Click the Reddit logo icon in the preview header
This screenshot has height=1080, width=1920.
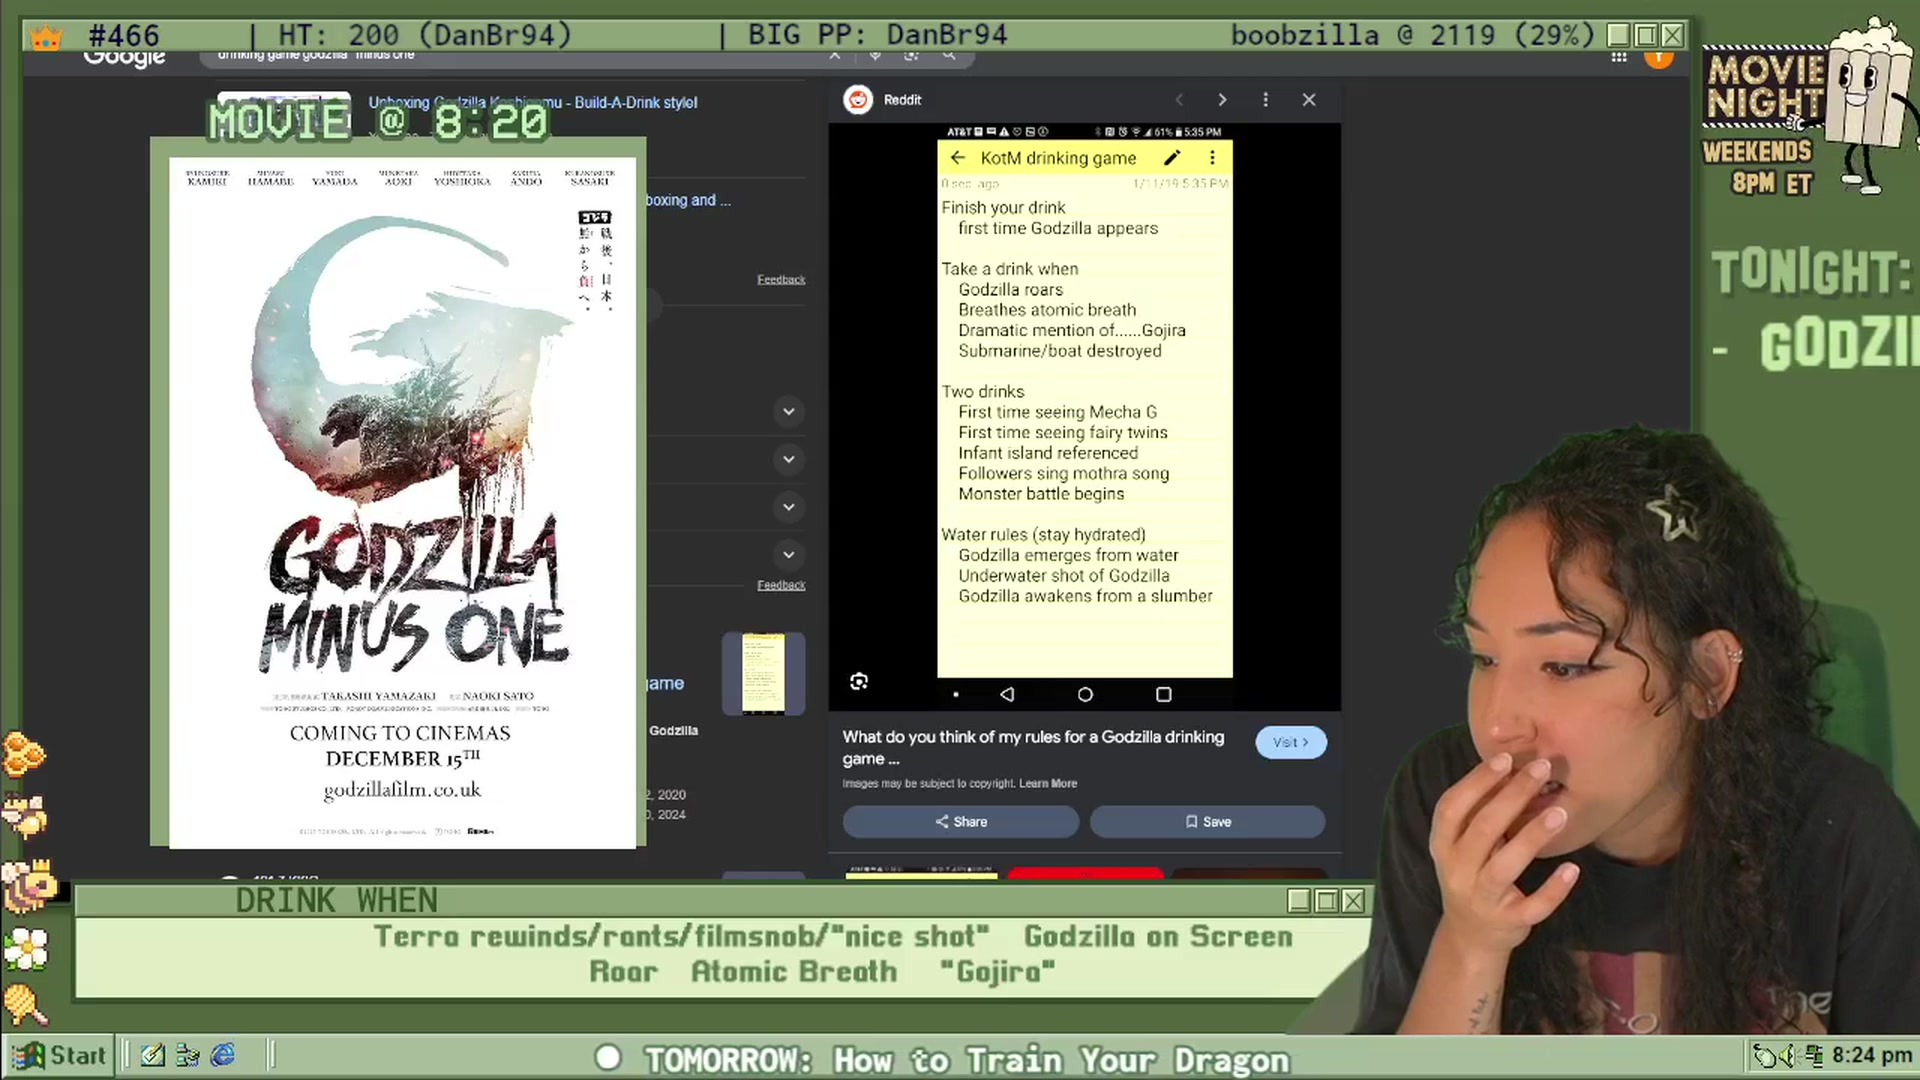858,100
